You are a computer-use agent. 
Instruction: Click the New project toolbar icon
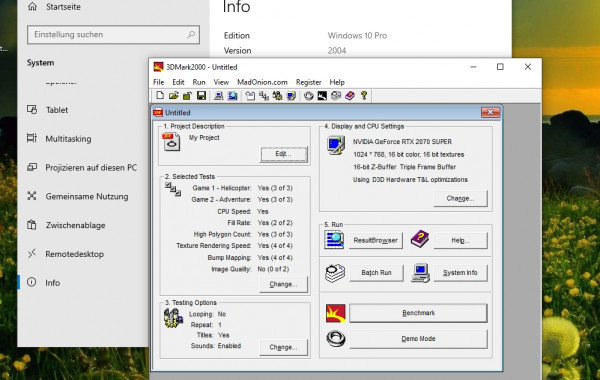(160, 95)
